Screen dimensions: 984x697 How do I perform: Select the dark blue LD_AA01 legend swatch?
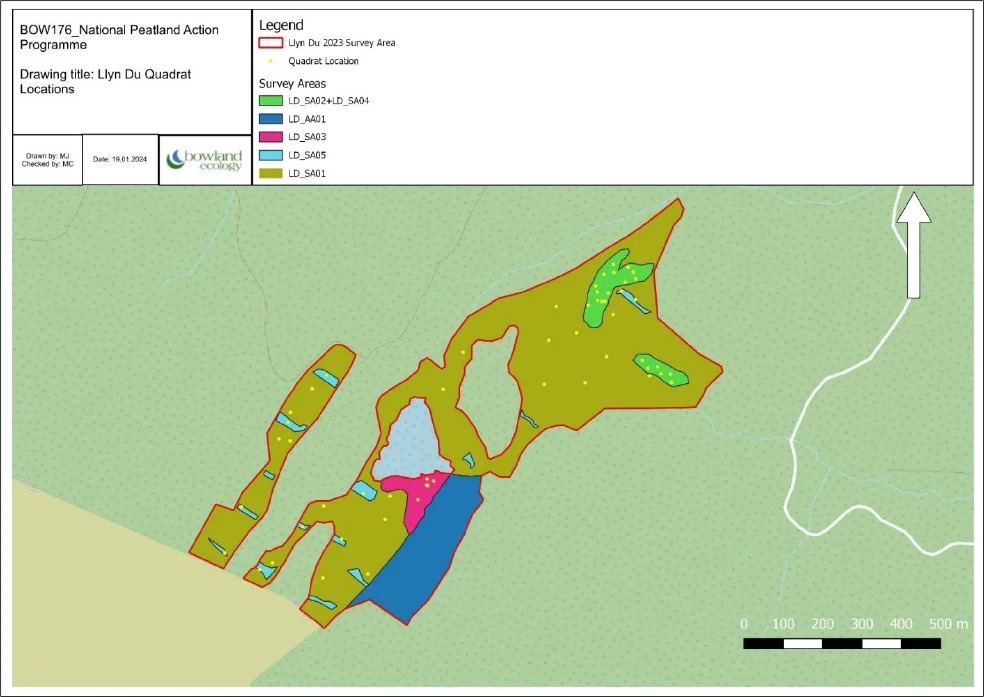tap(271, 119)
